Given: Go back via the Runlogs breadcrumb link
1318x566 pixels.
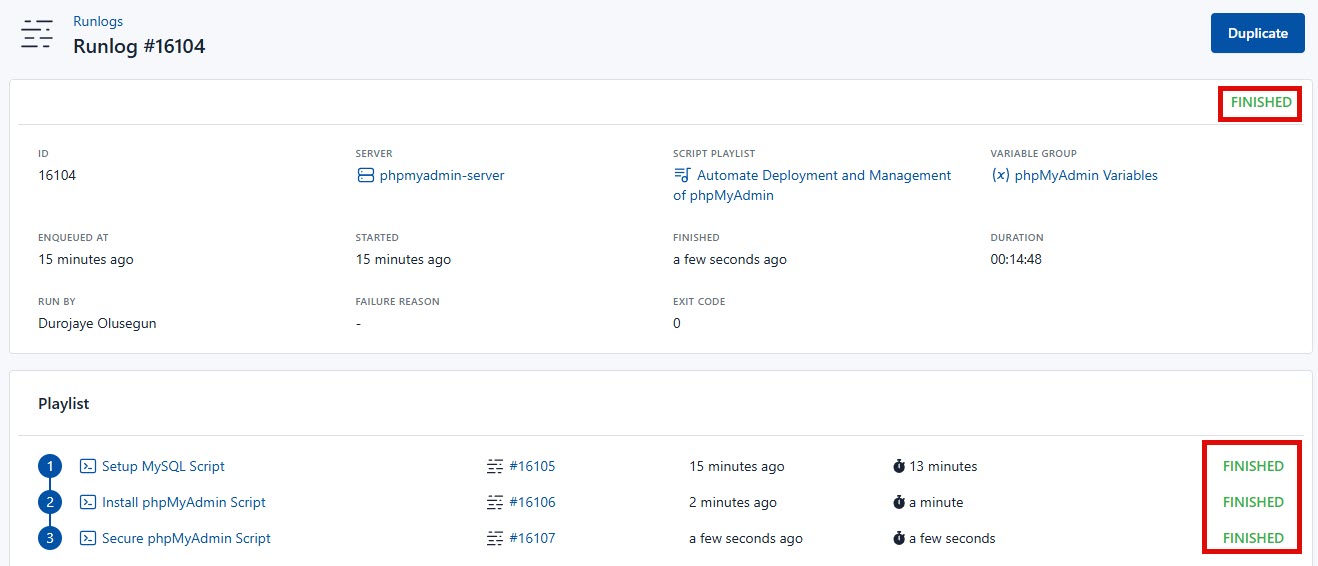Looking at the screenshot, I should (98, 21).
